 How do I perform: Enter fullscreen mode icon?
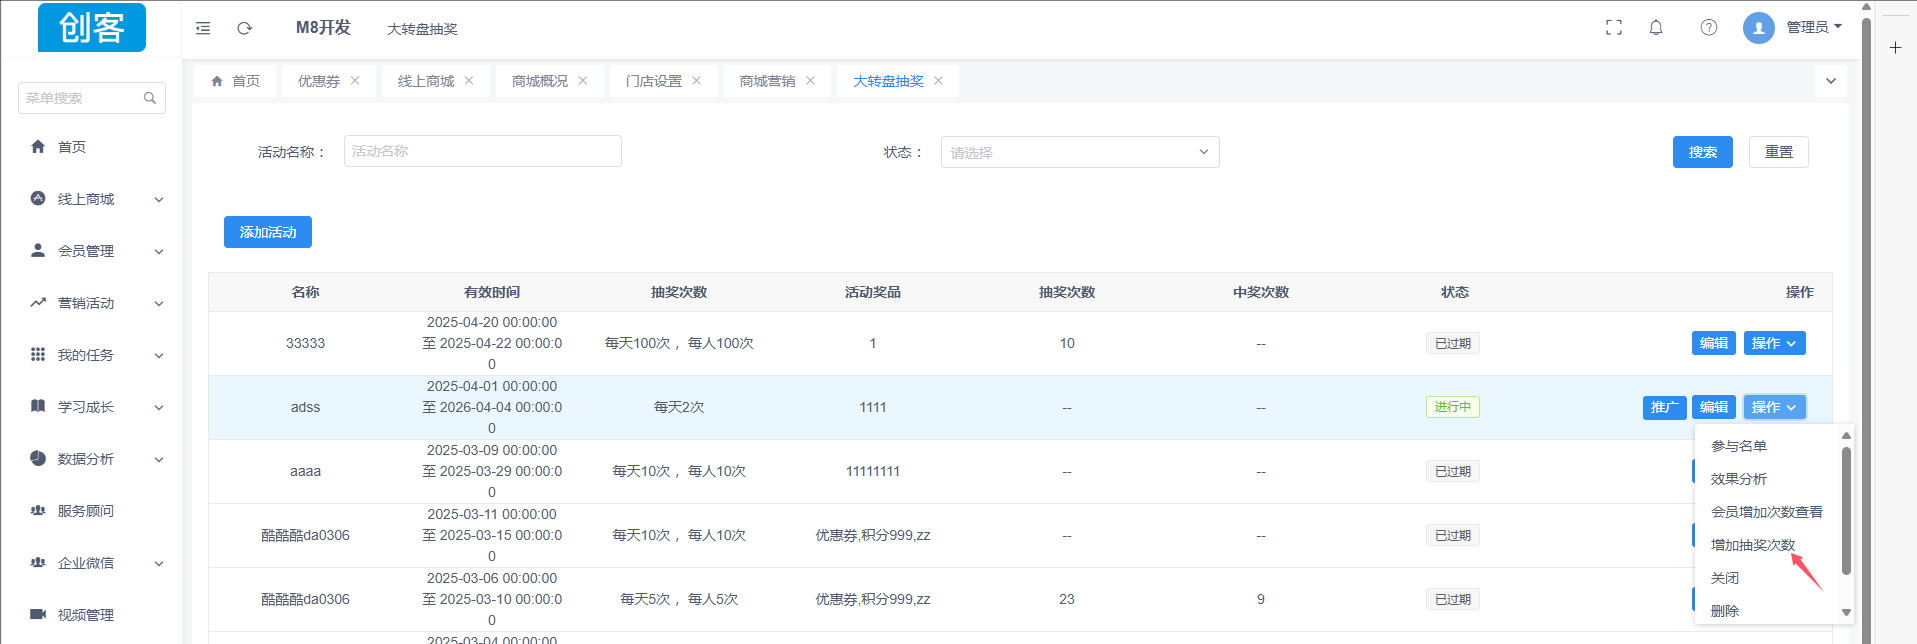[1614, 28]
